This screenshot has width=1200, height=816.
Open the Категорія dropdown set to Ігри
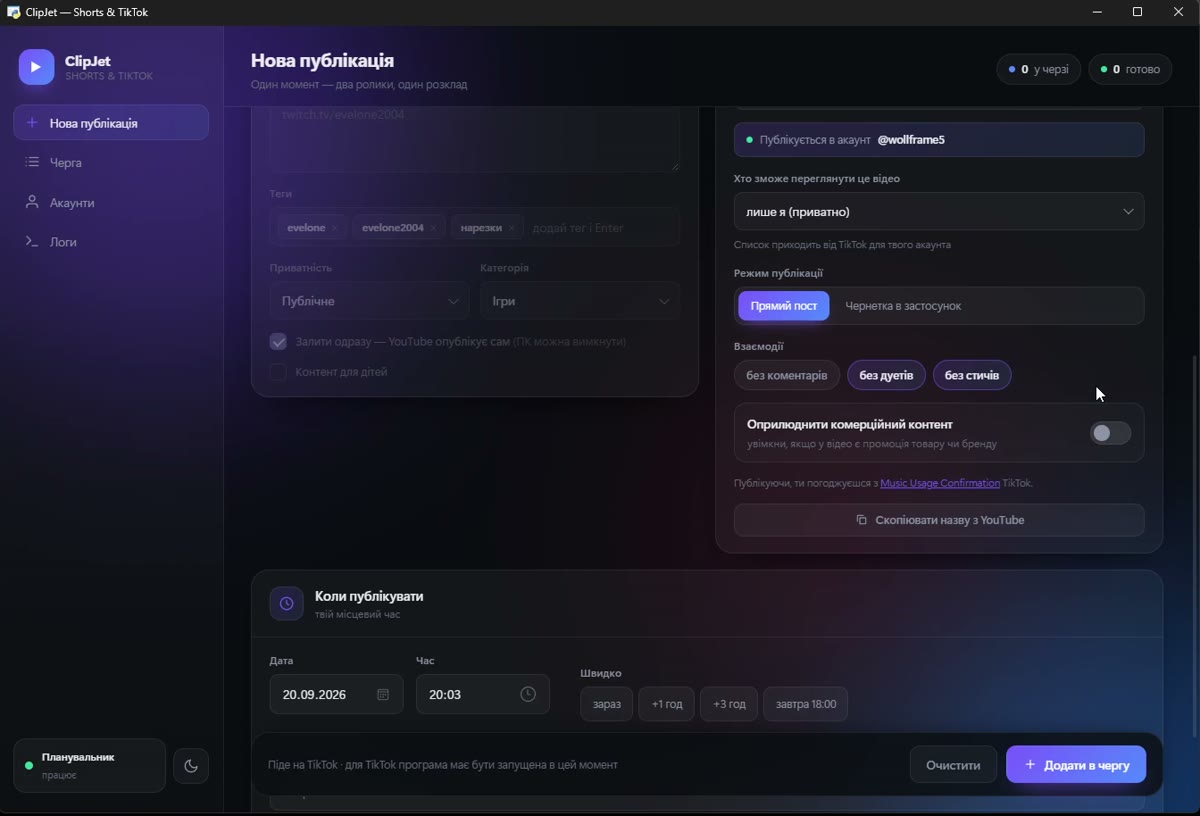(x=580, y=301)
